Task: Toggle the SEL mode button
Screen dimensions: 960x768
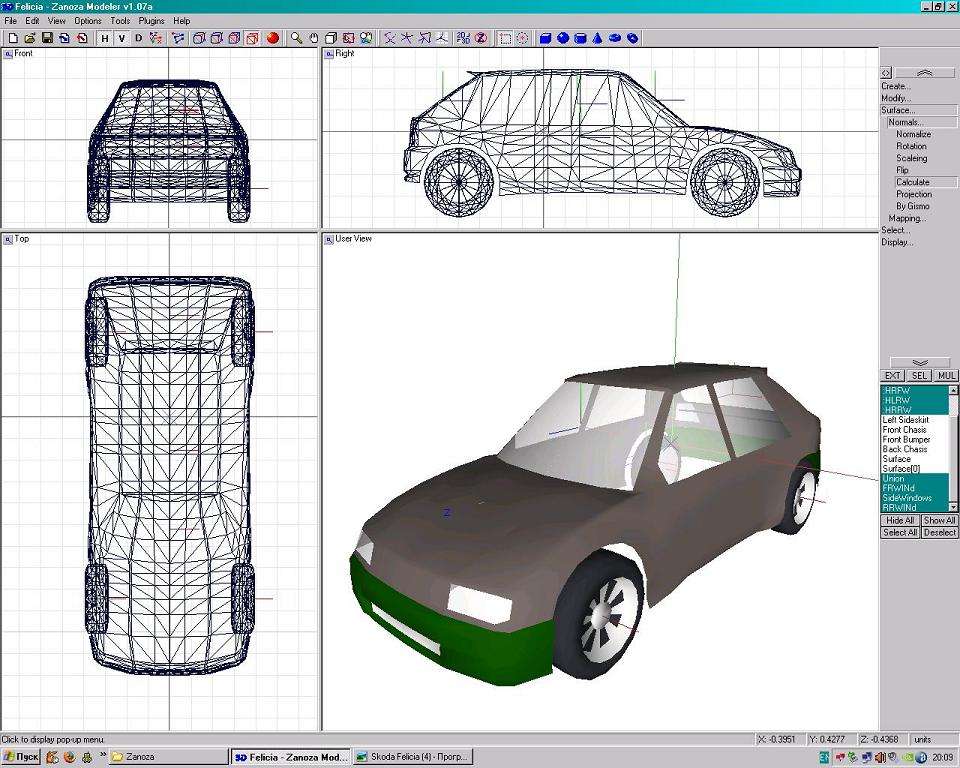Action: click(x=919, y=376)
